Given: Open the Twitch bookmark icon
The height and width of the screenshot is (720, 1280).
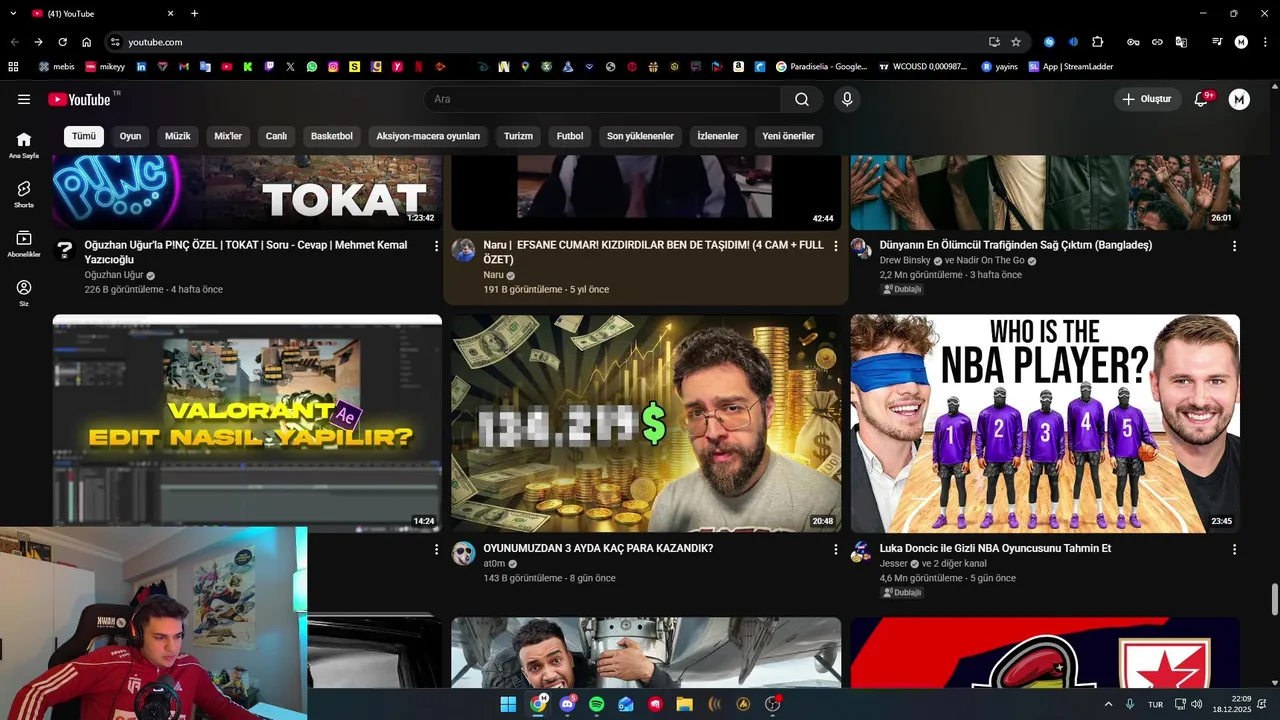Looking at the screenshot, I should coord(269,67).
